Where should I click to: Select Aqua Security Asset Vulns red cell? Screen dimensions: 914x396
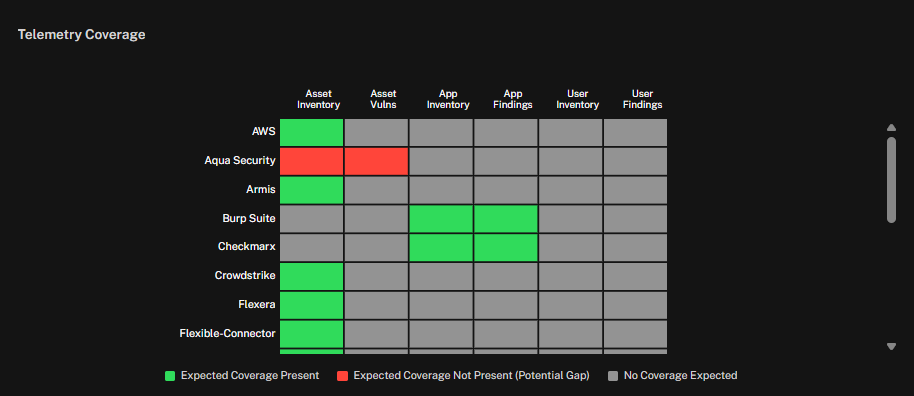point(376,161)
